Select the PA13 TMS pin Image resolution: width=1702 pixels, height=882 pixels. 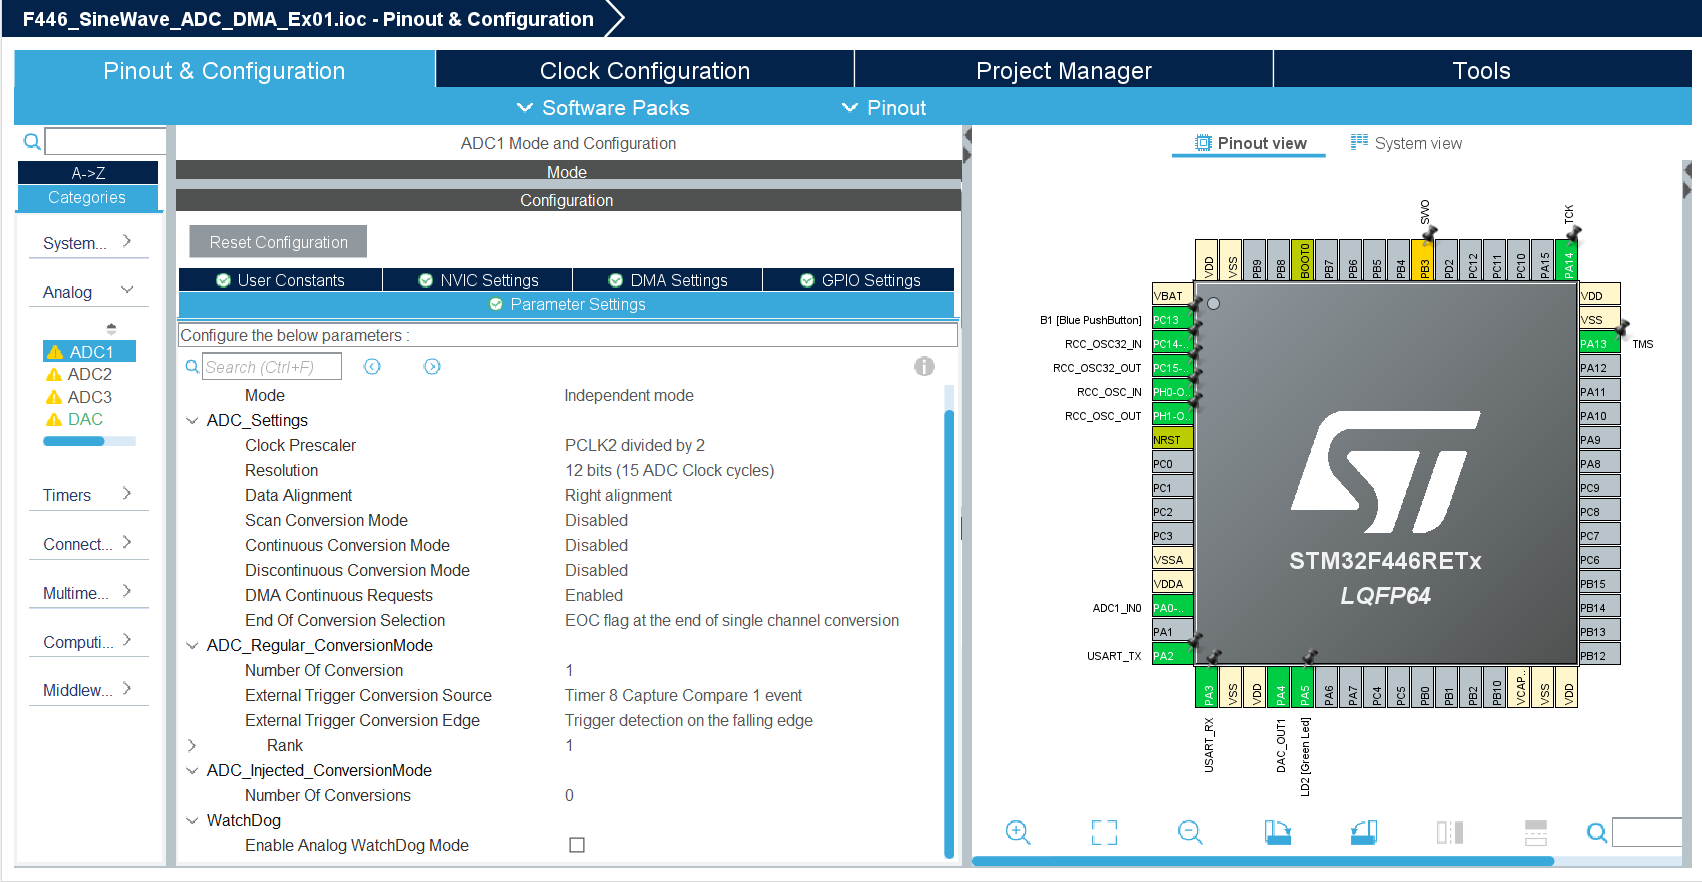(1599, 343)
